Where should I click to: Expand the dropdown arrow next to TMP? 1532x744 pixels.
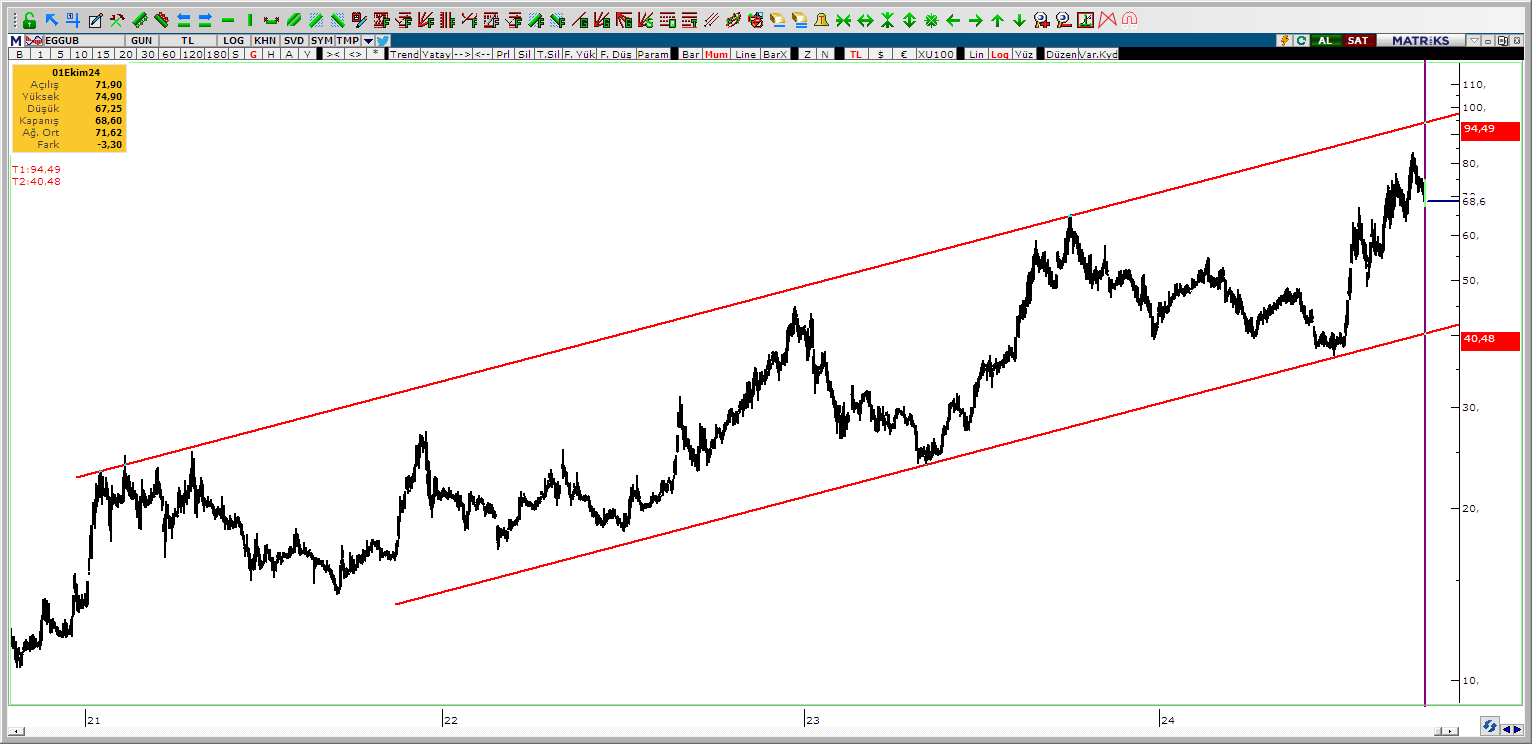point(369,40)
